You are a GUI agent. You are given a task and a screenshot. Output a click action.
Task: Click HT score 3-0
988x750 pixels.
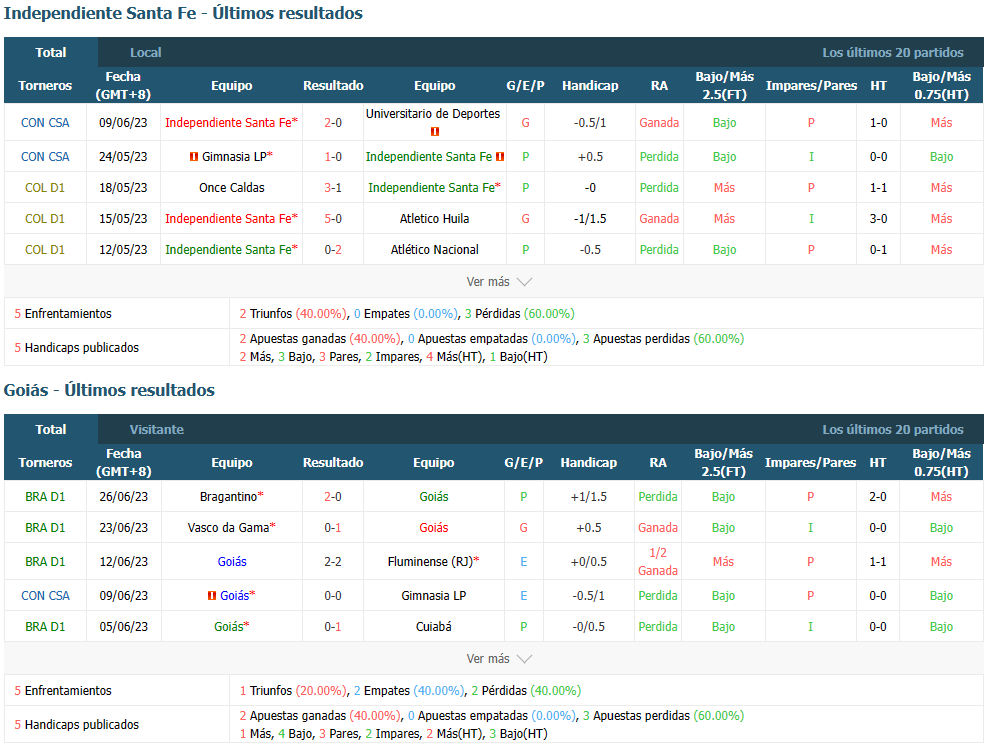878,219
